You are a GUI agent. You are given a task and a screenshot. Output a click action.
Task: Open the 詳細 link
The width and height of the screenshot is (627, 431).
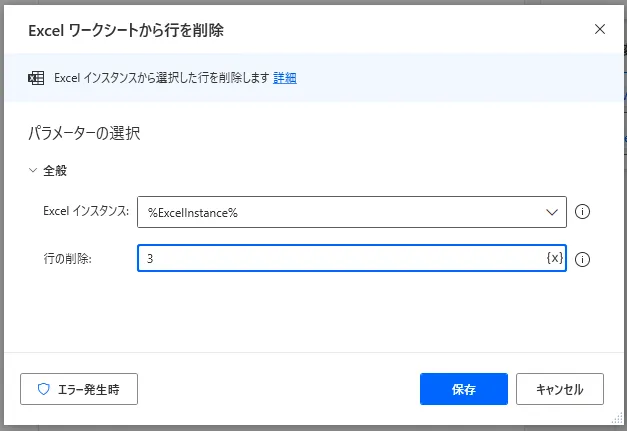(x=285, y=78)
